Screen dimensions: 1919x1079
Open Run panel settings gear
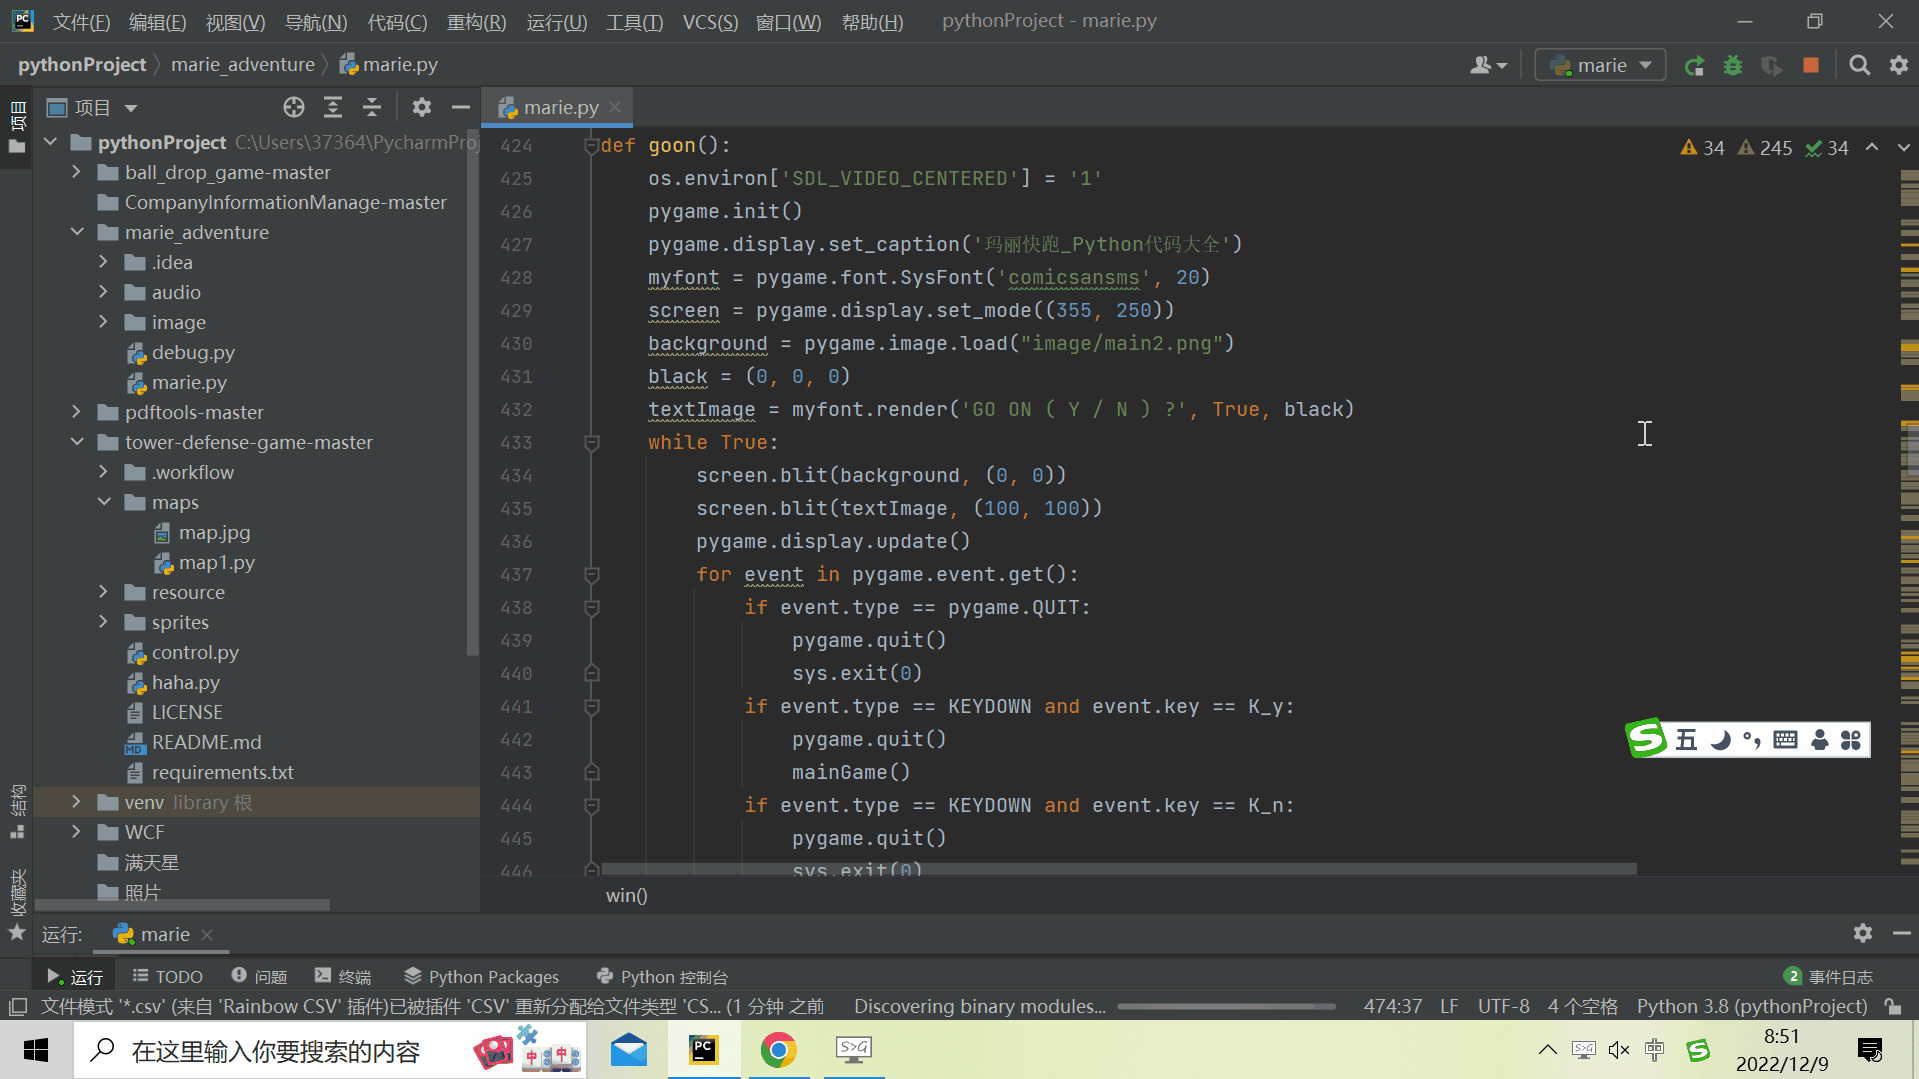(1862, 933)
